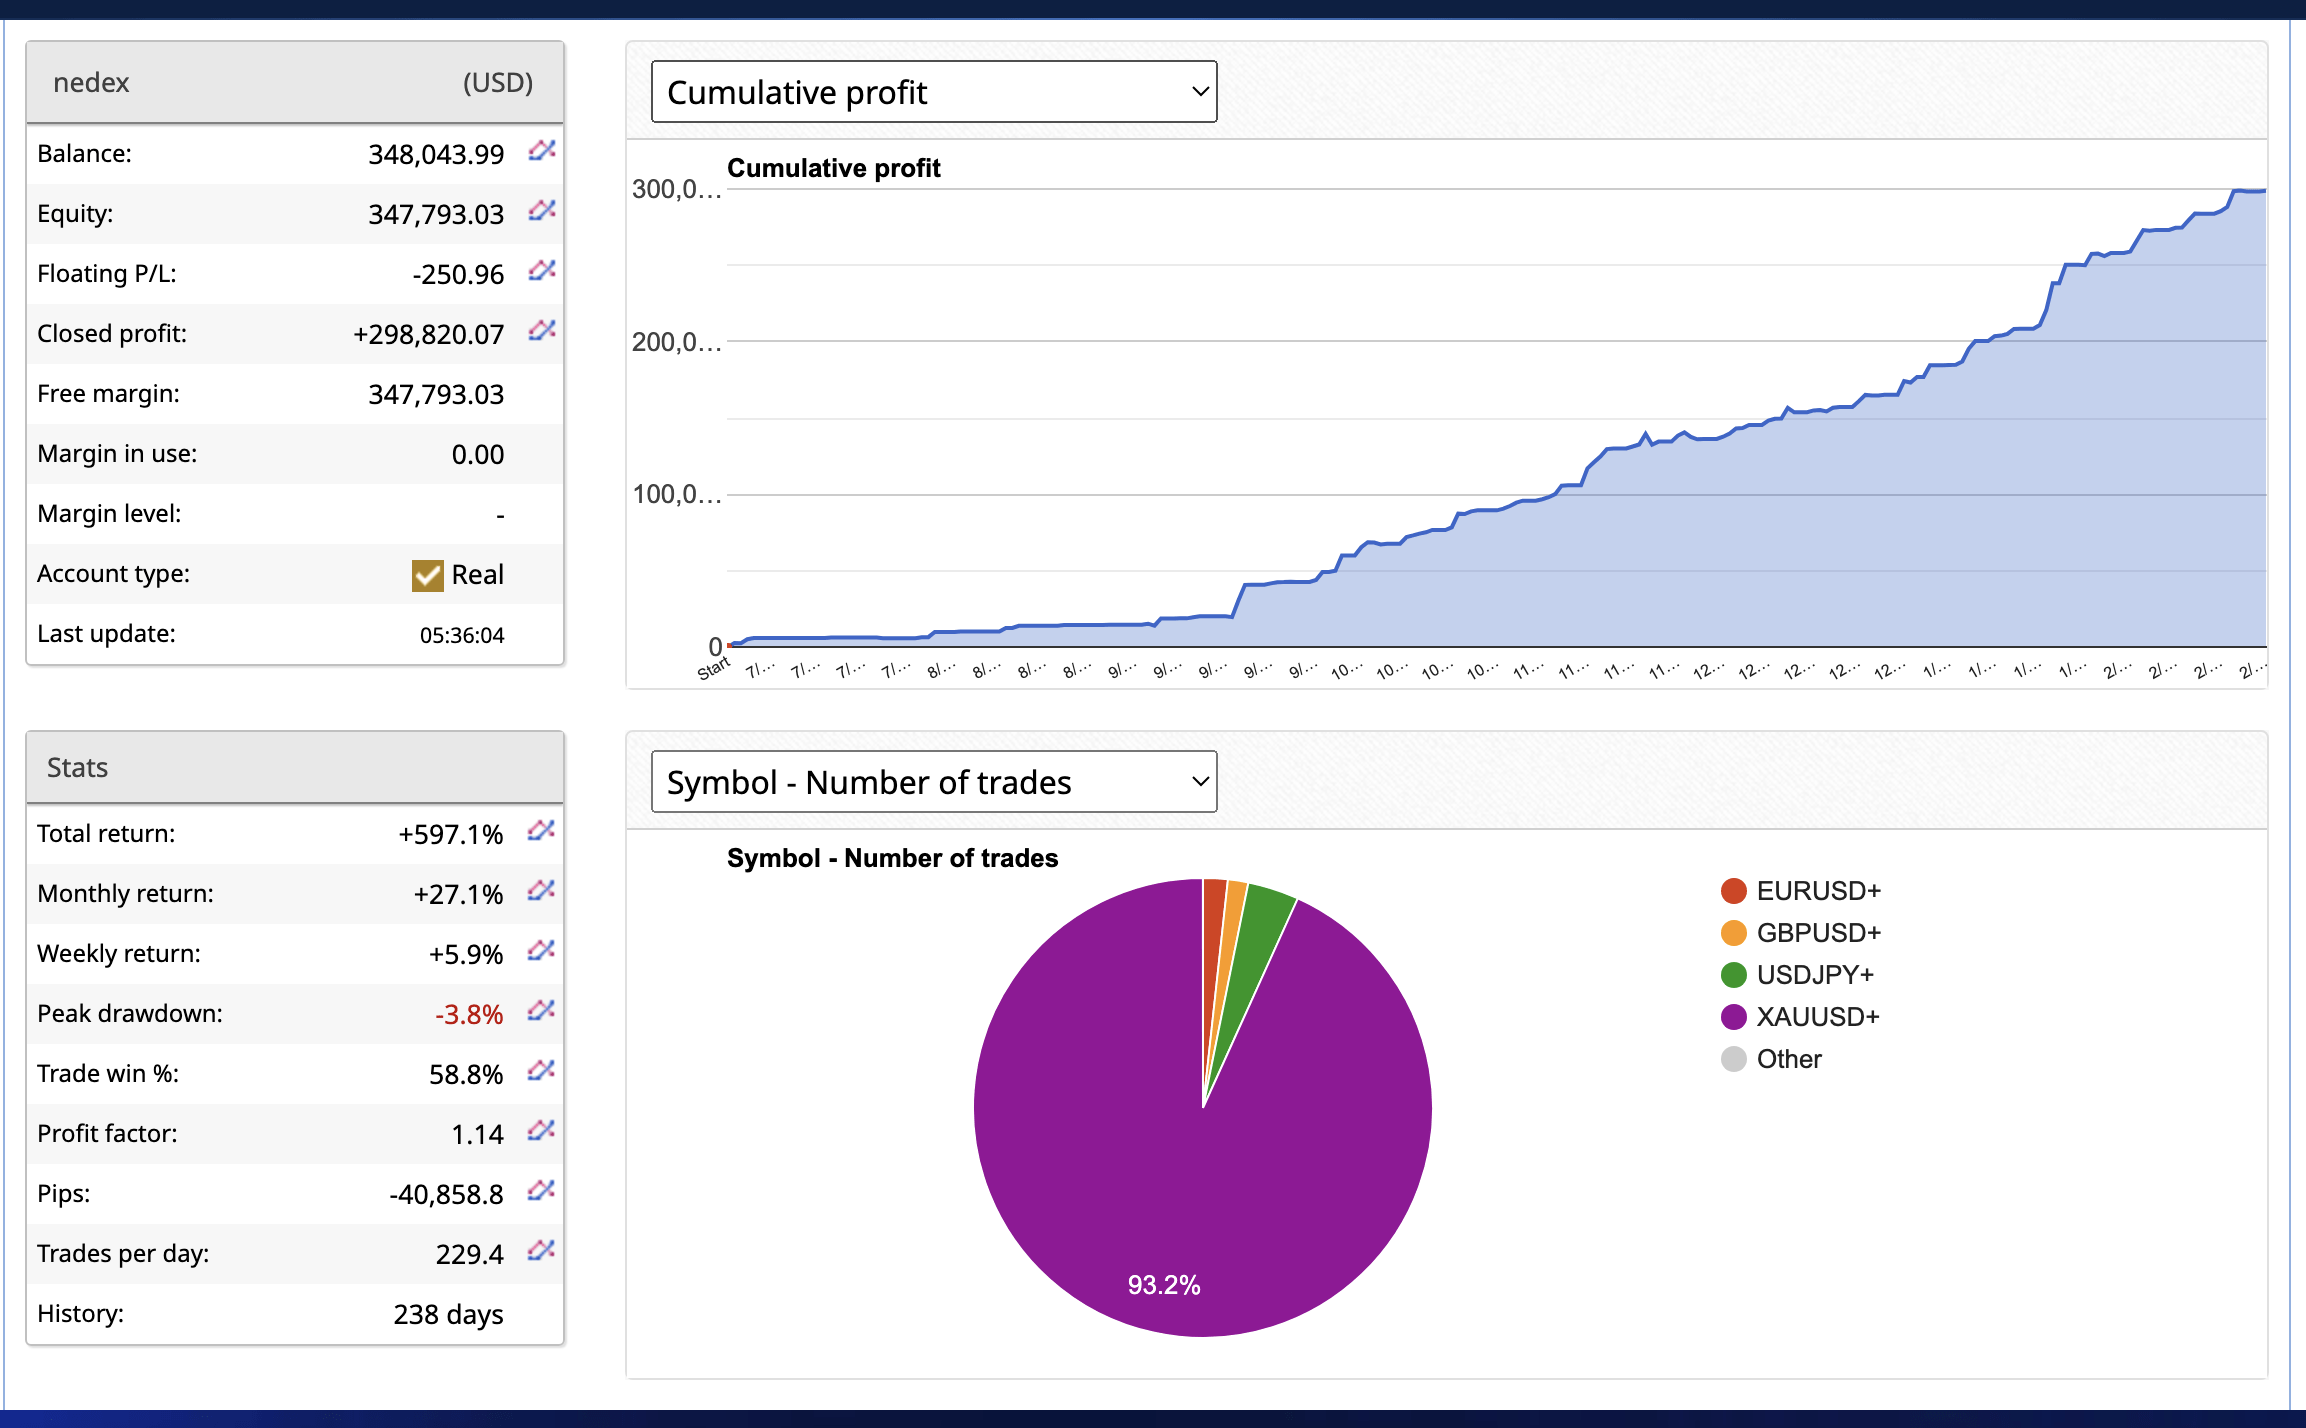
Task: Toggle the XAUUSD+ legend item
Action: tap(1817, 1017)
